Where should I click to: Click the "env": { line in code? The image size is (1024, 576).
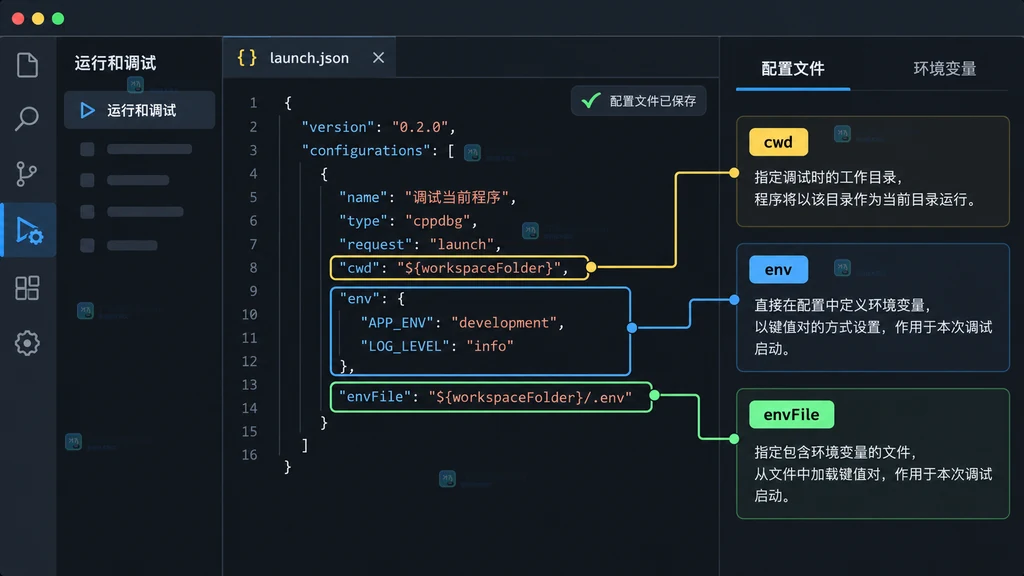click(372, 298)
